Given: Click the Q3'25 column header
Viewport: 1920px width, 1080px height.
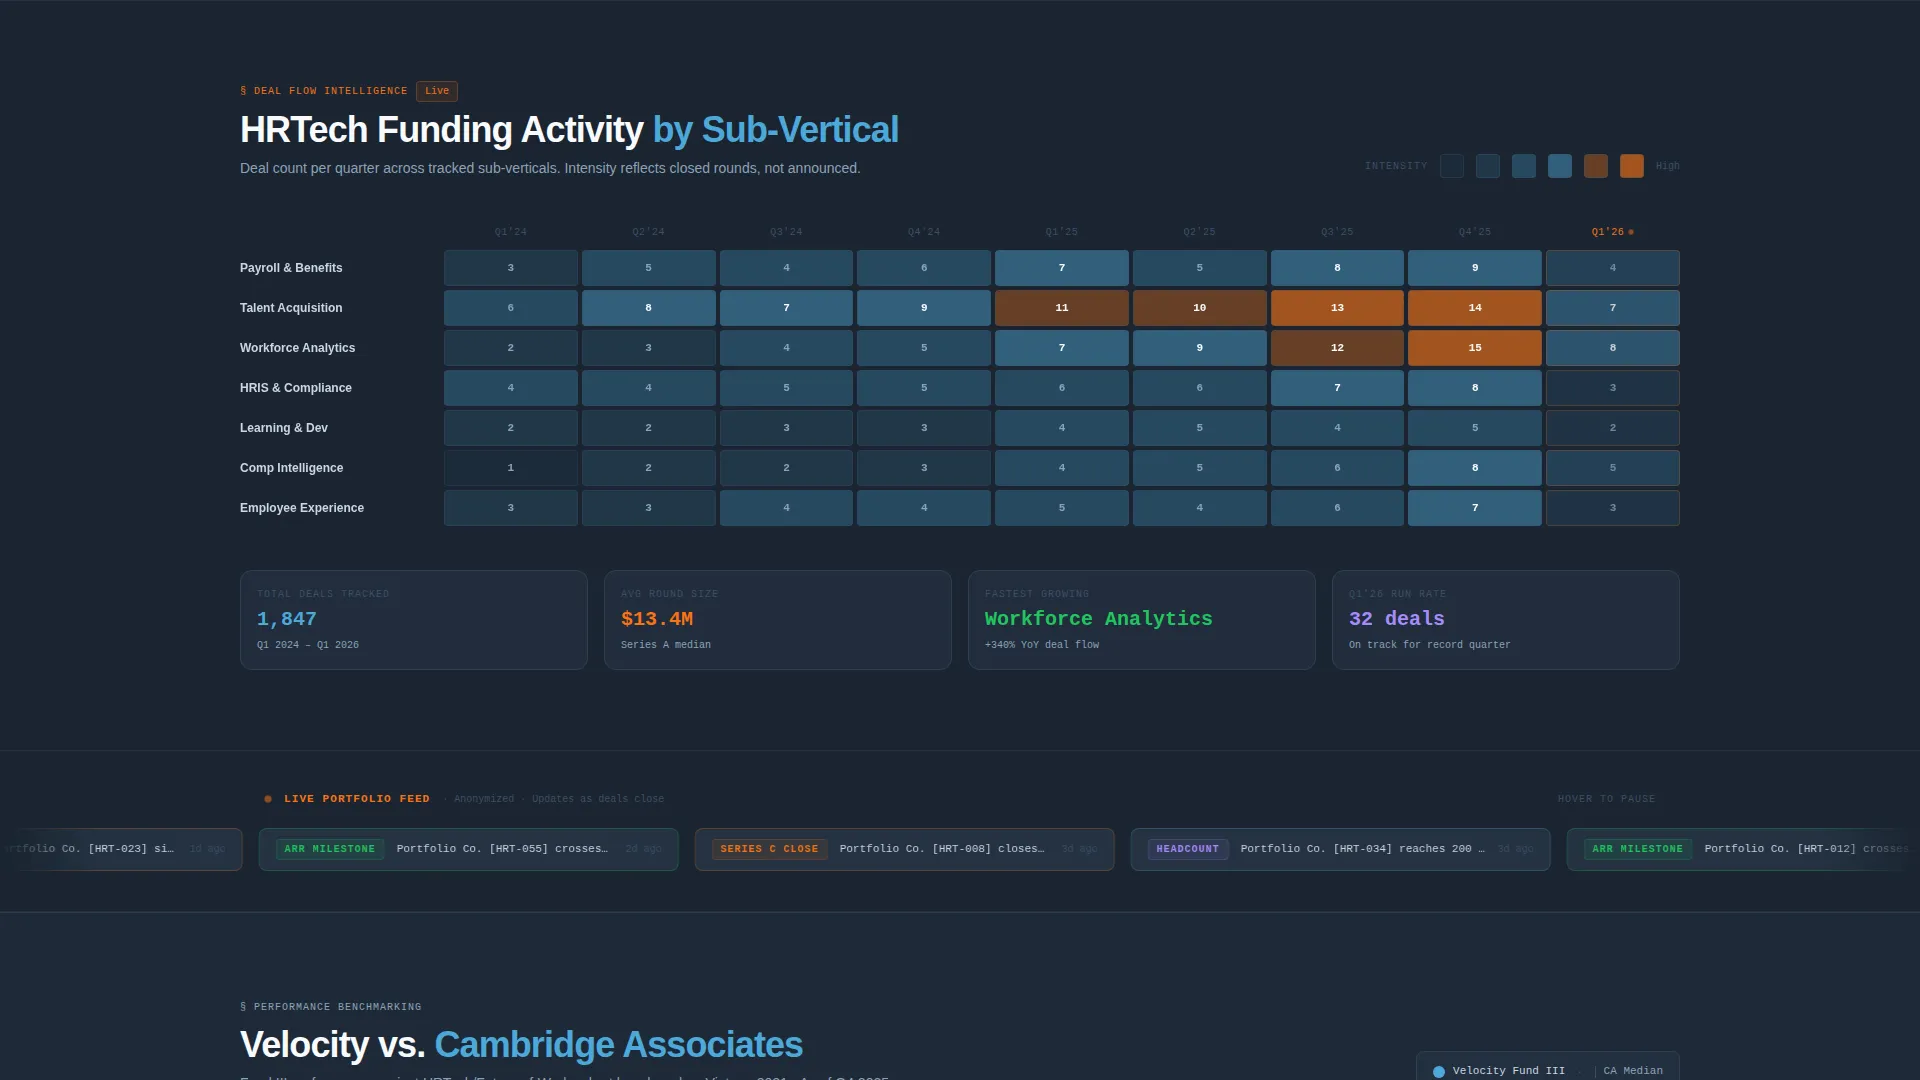Looking at the screenshot, I should (1337, 232).
